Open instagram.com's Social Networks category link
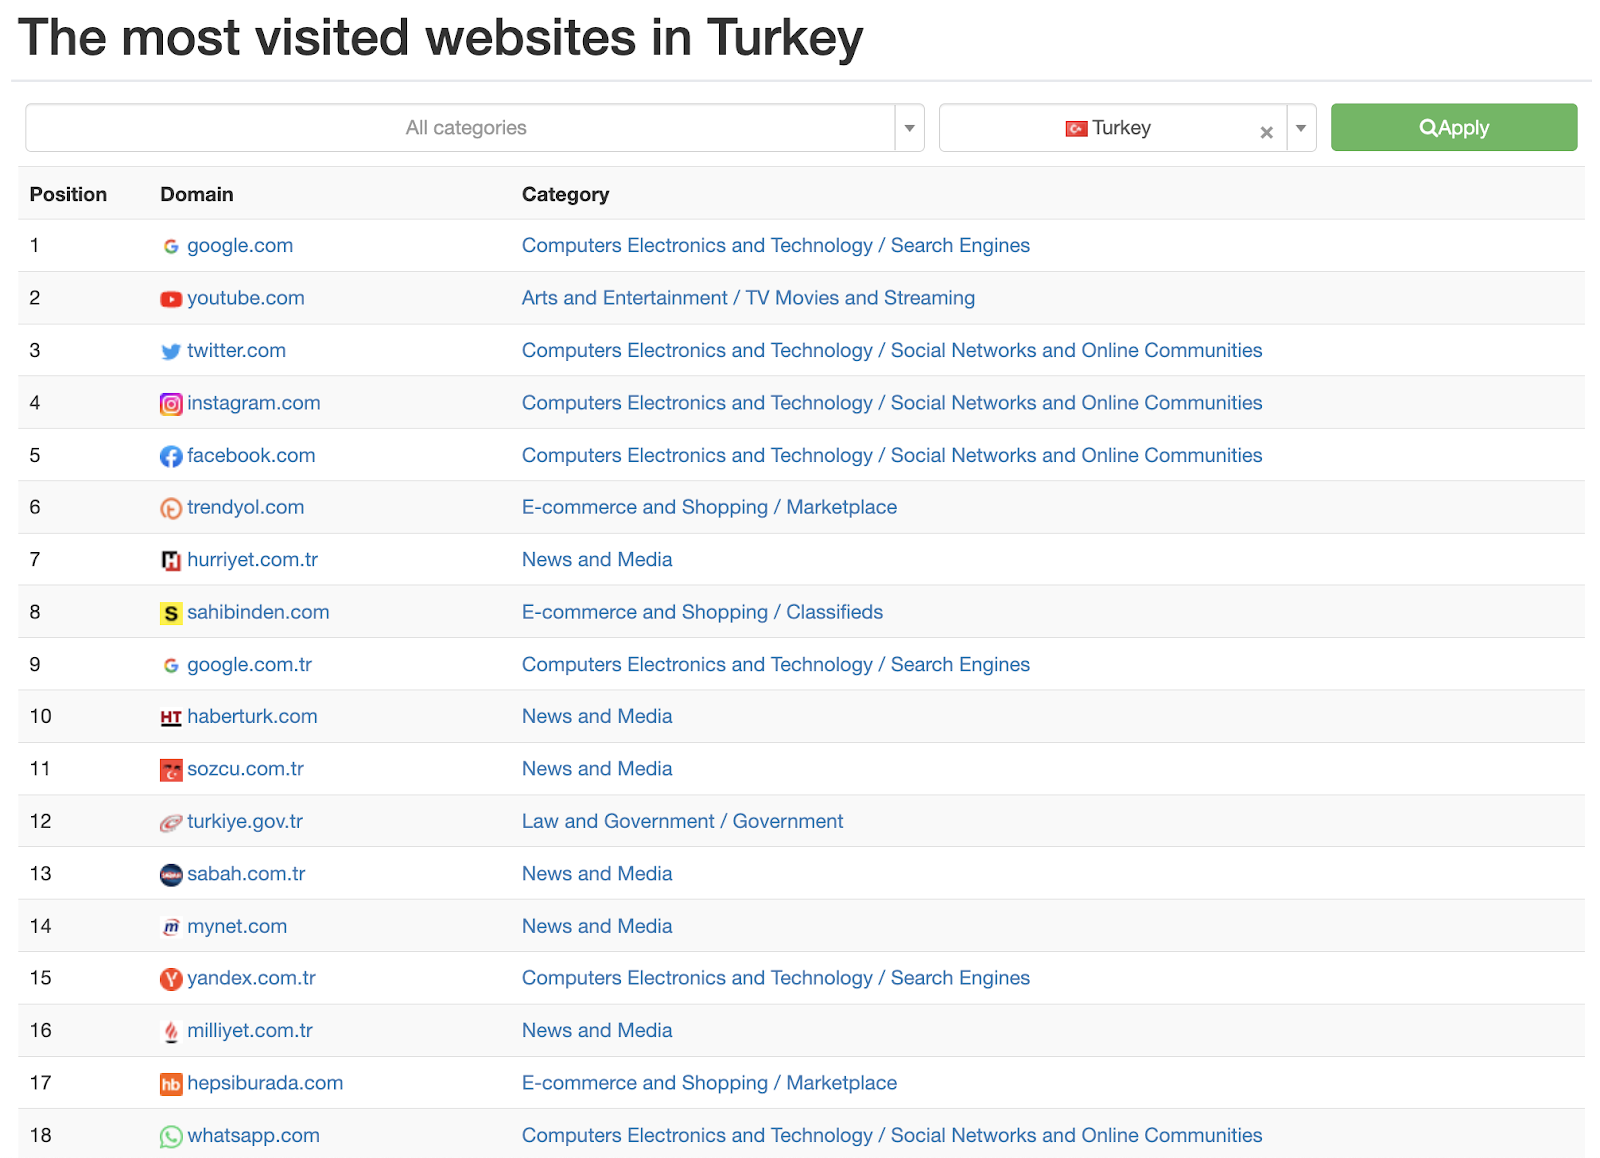This screenshot has height=1158, width=1600. click(x=892, y=403)
